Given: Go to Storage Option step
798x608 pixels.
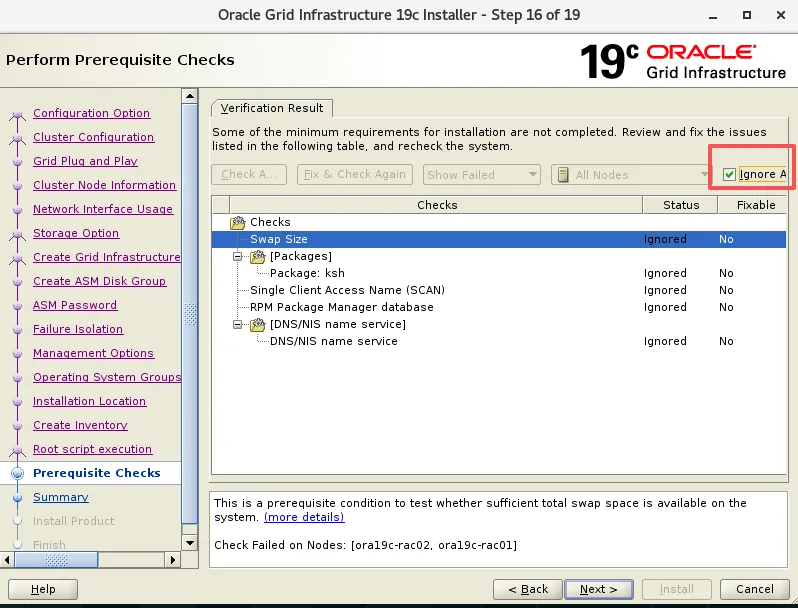Looking at the screenshot, I should coord(76,233).
